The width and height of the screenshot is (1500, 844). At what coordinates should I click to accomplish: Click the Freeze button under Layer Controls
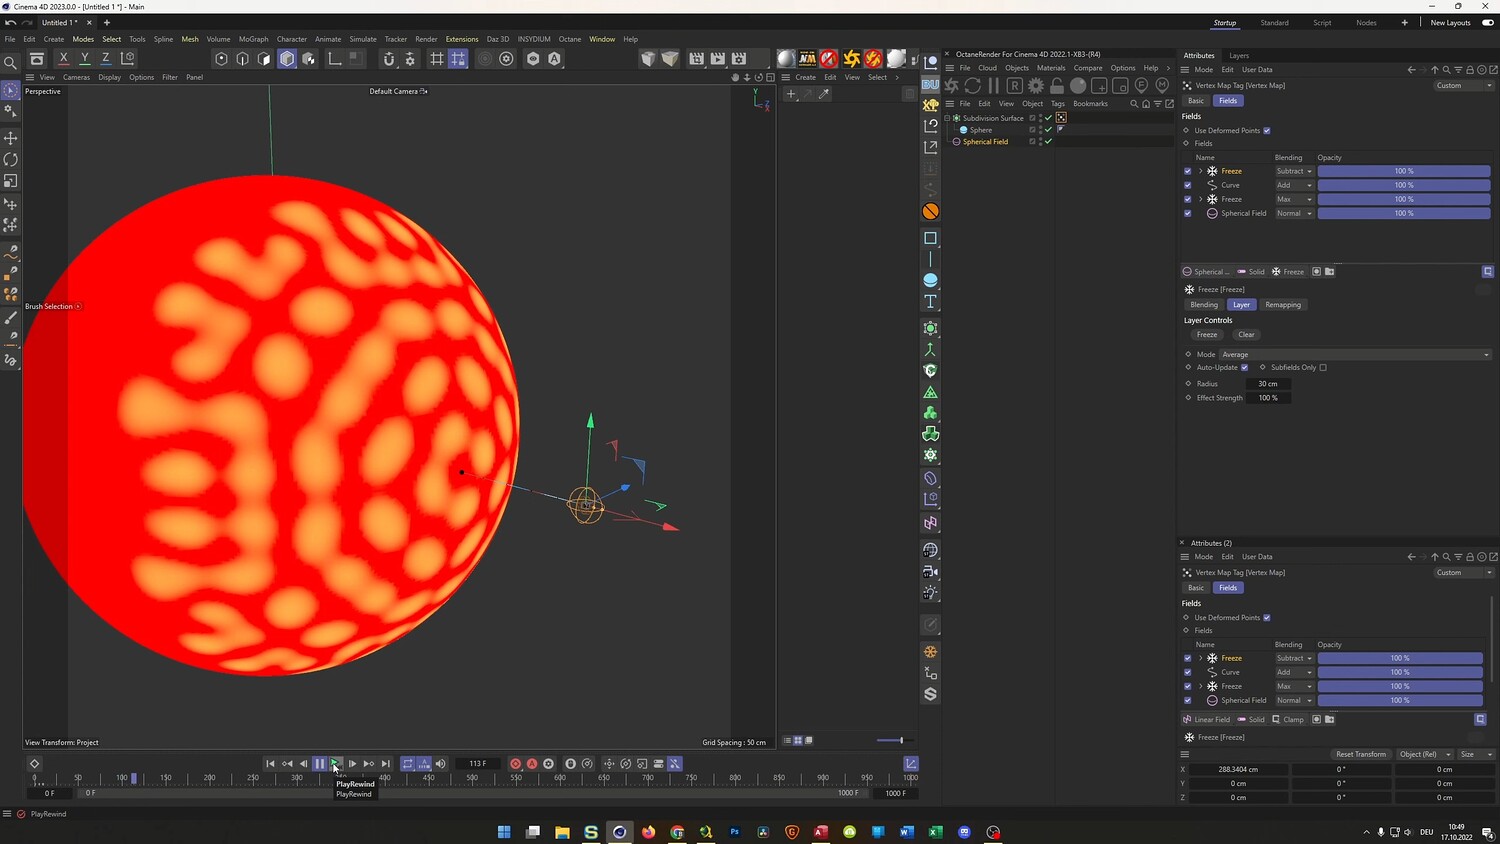(x=1207, y=335)
